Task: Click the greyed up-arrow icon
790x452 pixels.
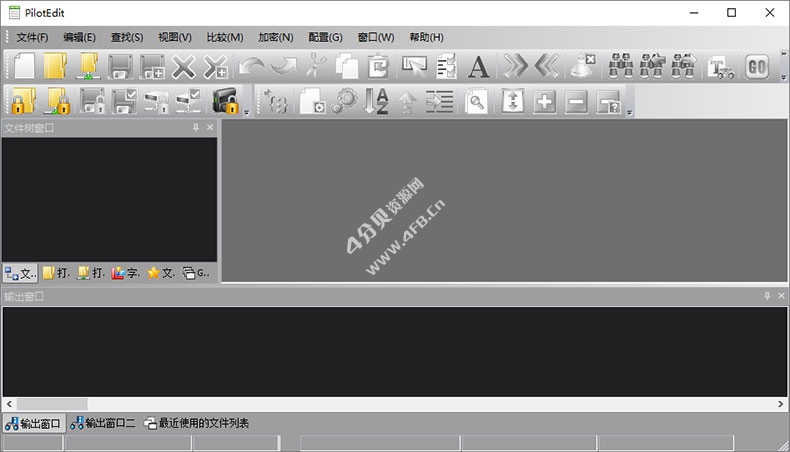Action: tap(407, 102)
